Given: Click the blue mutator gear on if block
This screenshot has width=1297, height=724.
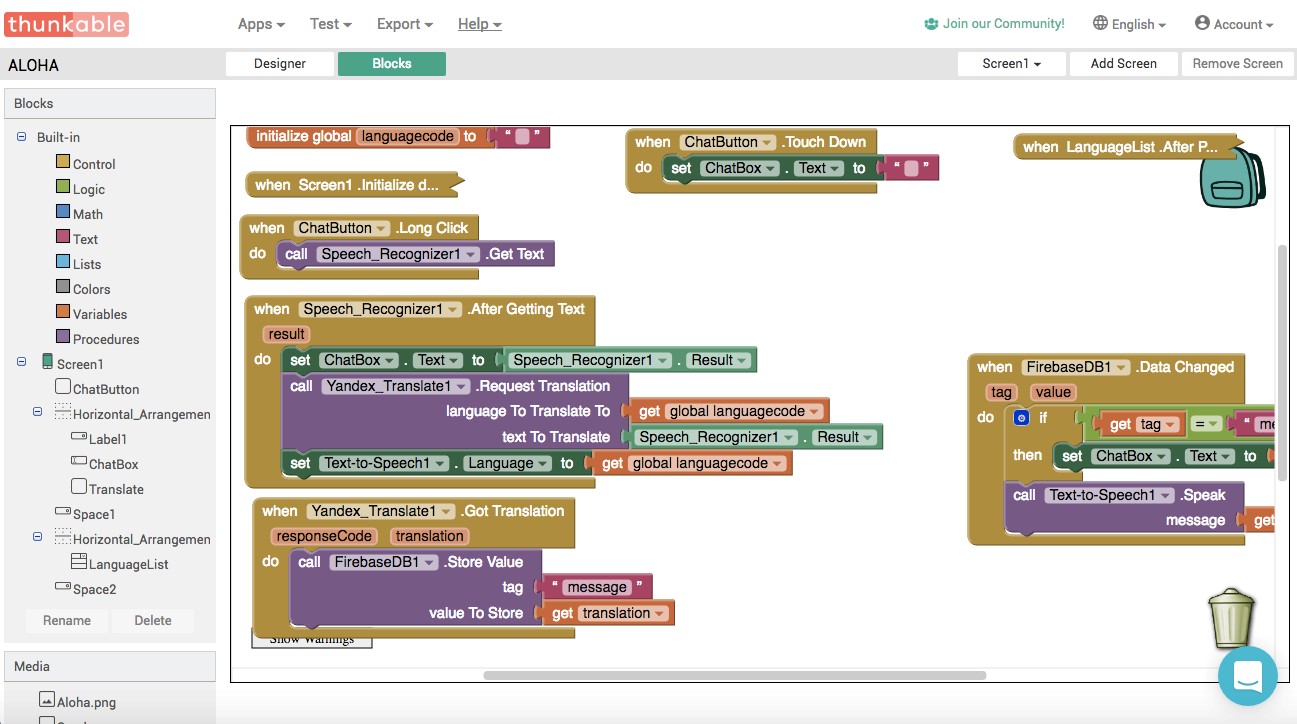Looking at the screenshot, I should 1021,418.
